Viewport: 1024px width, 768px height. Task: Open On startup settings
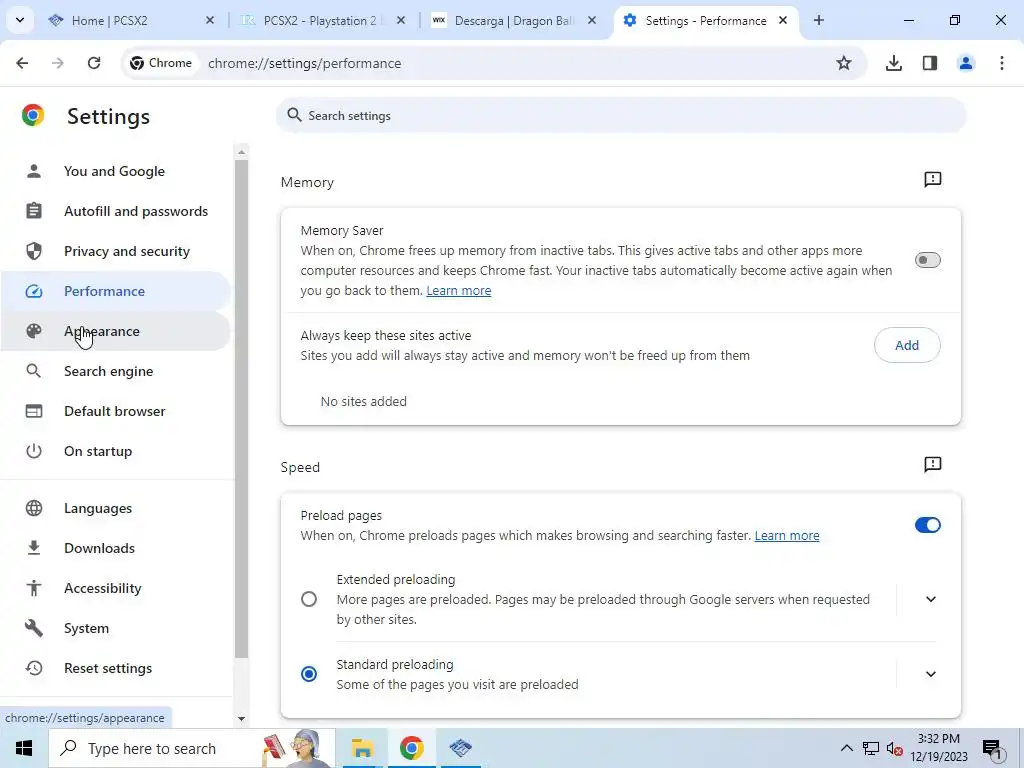pos(114,451)
